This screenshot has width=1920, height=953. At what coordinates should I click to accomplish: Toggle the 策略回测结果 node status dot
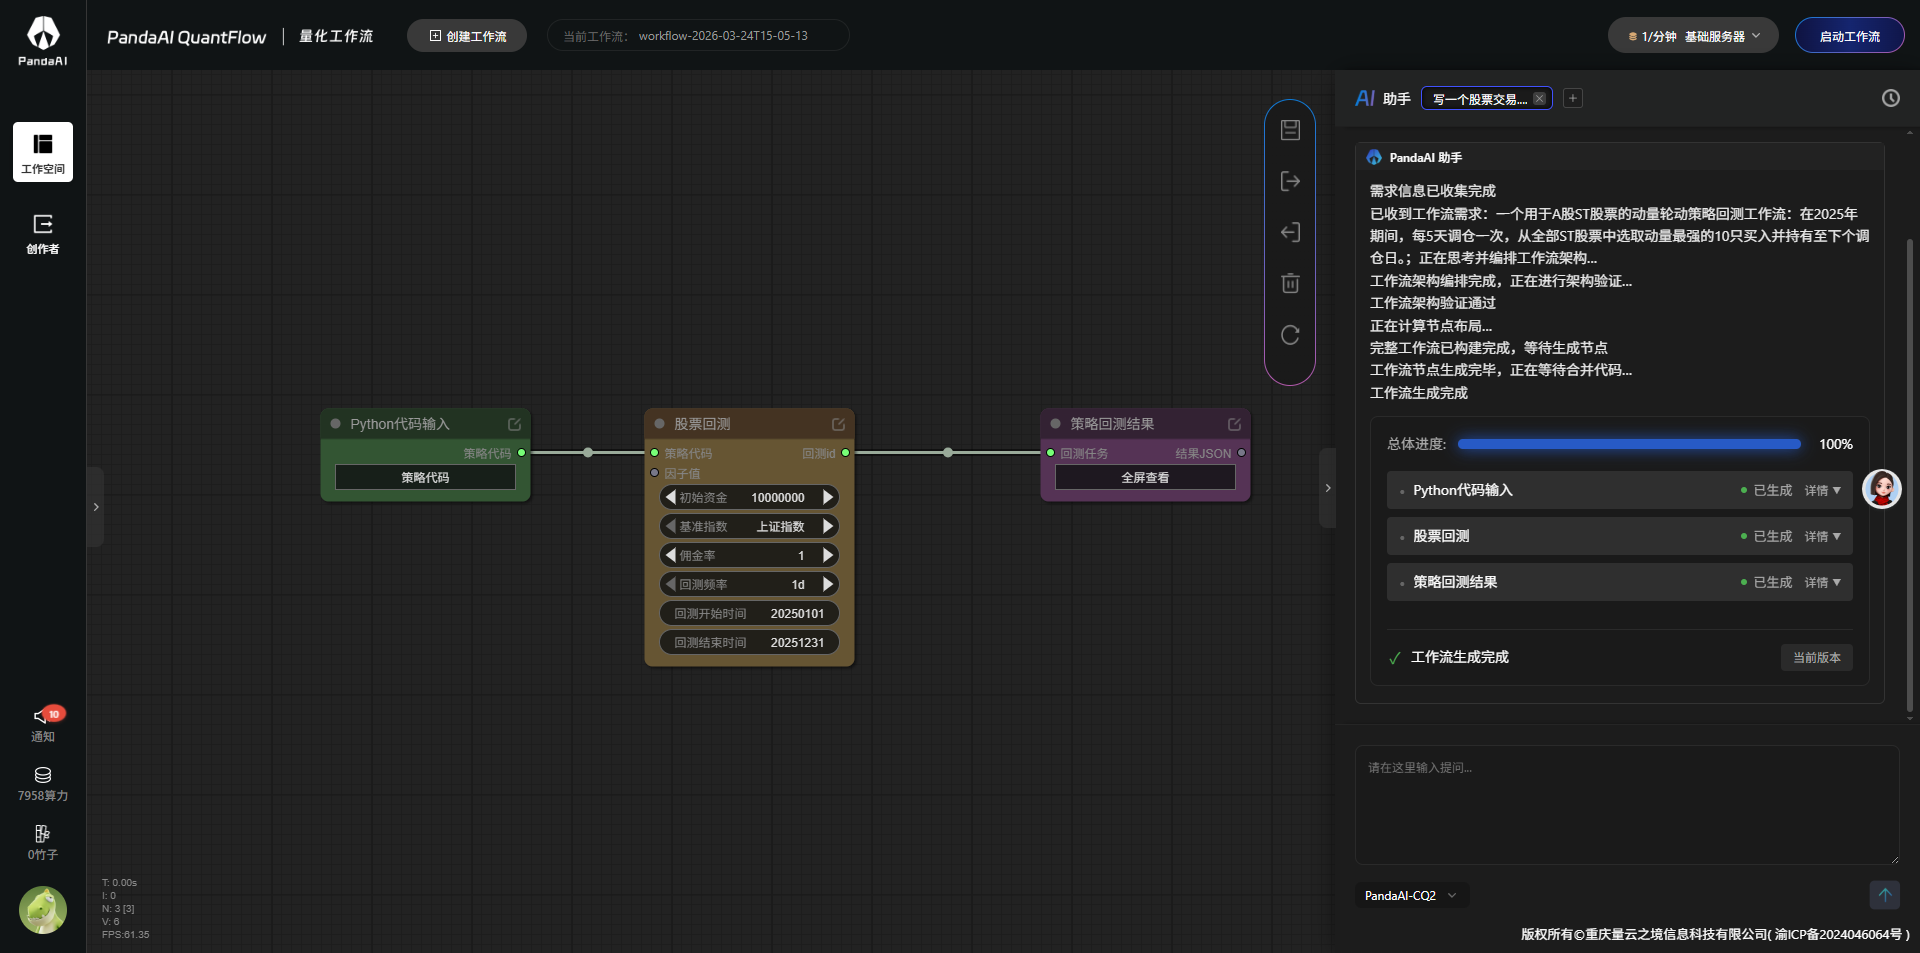(1055, 424)
